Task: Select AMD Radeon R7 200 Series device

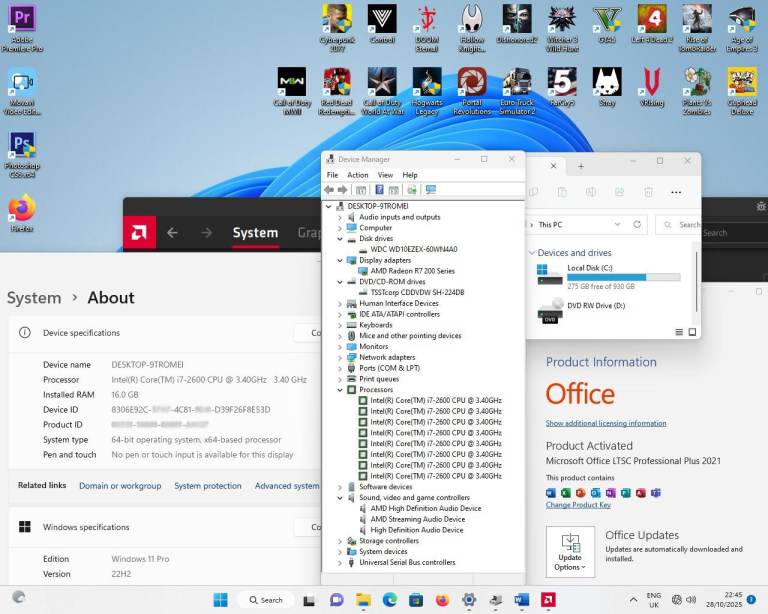Action: 412,271
